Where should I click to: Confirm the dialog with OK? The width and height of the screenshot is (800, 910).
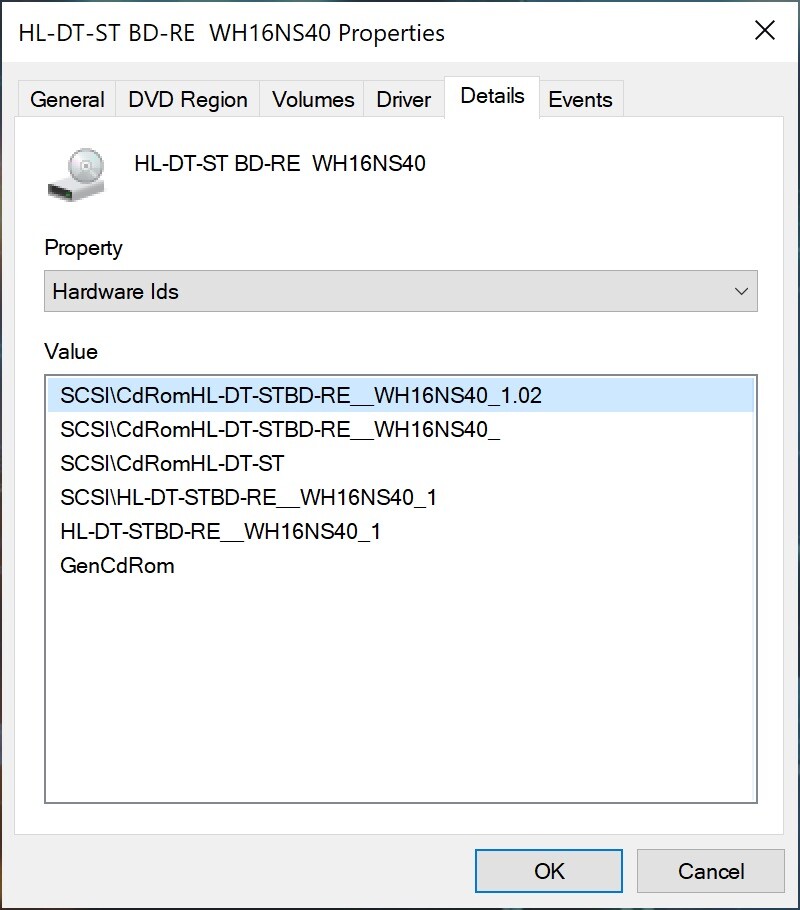[x=549, y=871]
